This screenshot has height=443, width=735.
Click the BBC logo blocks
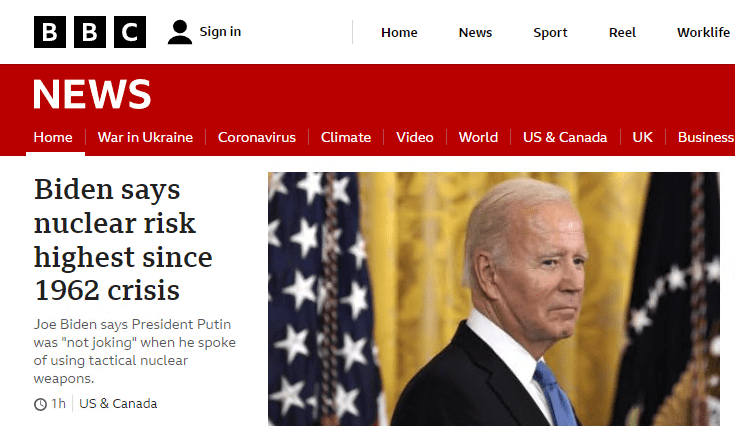point(90,32)
